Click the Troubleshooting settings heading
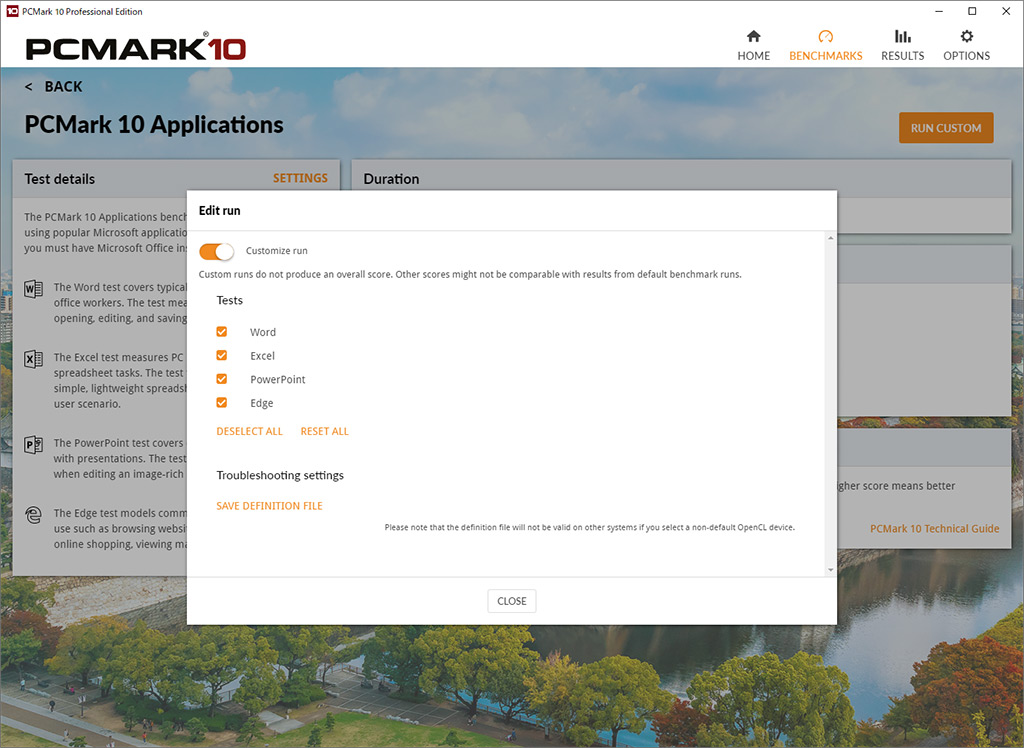This screenshot has height=748, width=1024. point(280,476)
